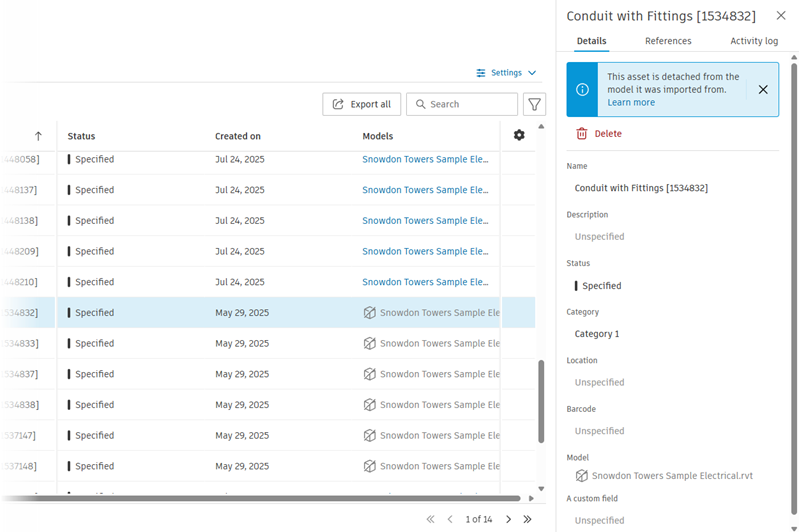The height and width of the screenshot is (532, 800).
Task: Click the Export all button
Action: 362,104
